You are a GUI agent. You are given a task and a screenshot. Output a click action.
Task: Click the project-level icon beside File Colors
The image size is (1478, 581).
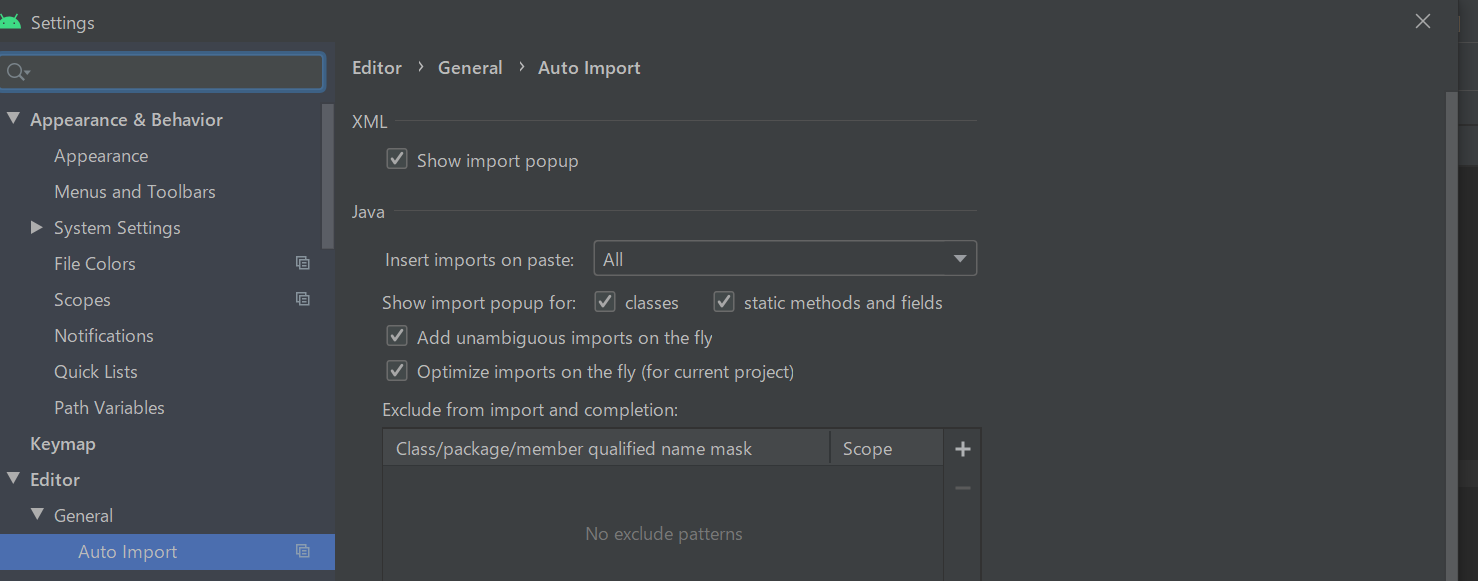(x=303, y=264)
